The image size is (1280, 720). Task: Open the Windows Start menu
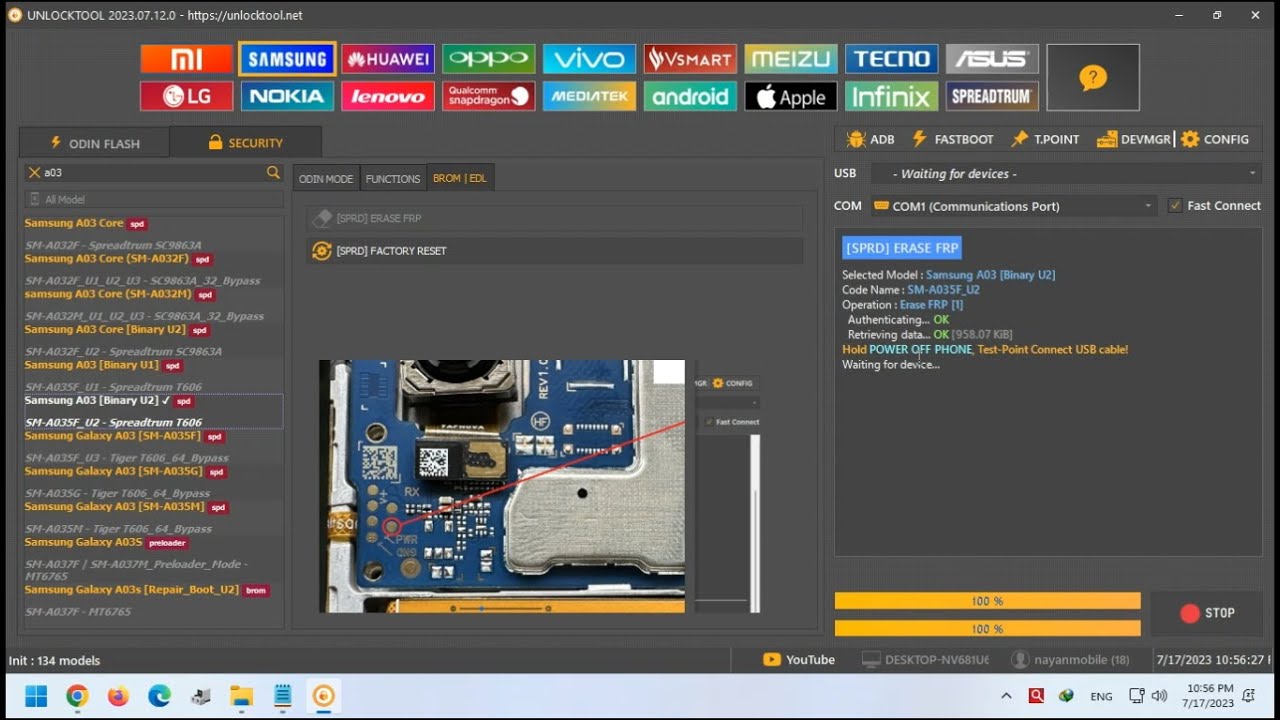click(36, 696)
